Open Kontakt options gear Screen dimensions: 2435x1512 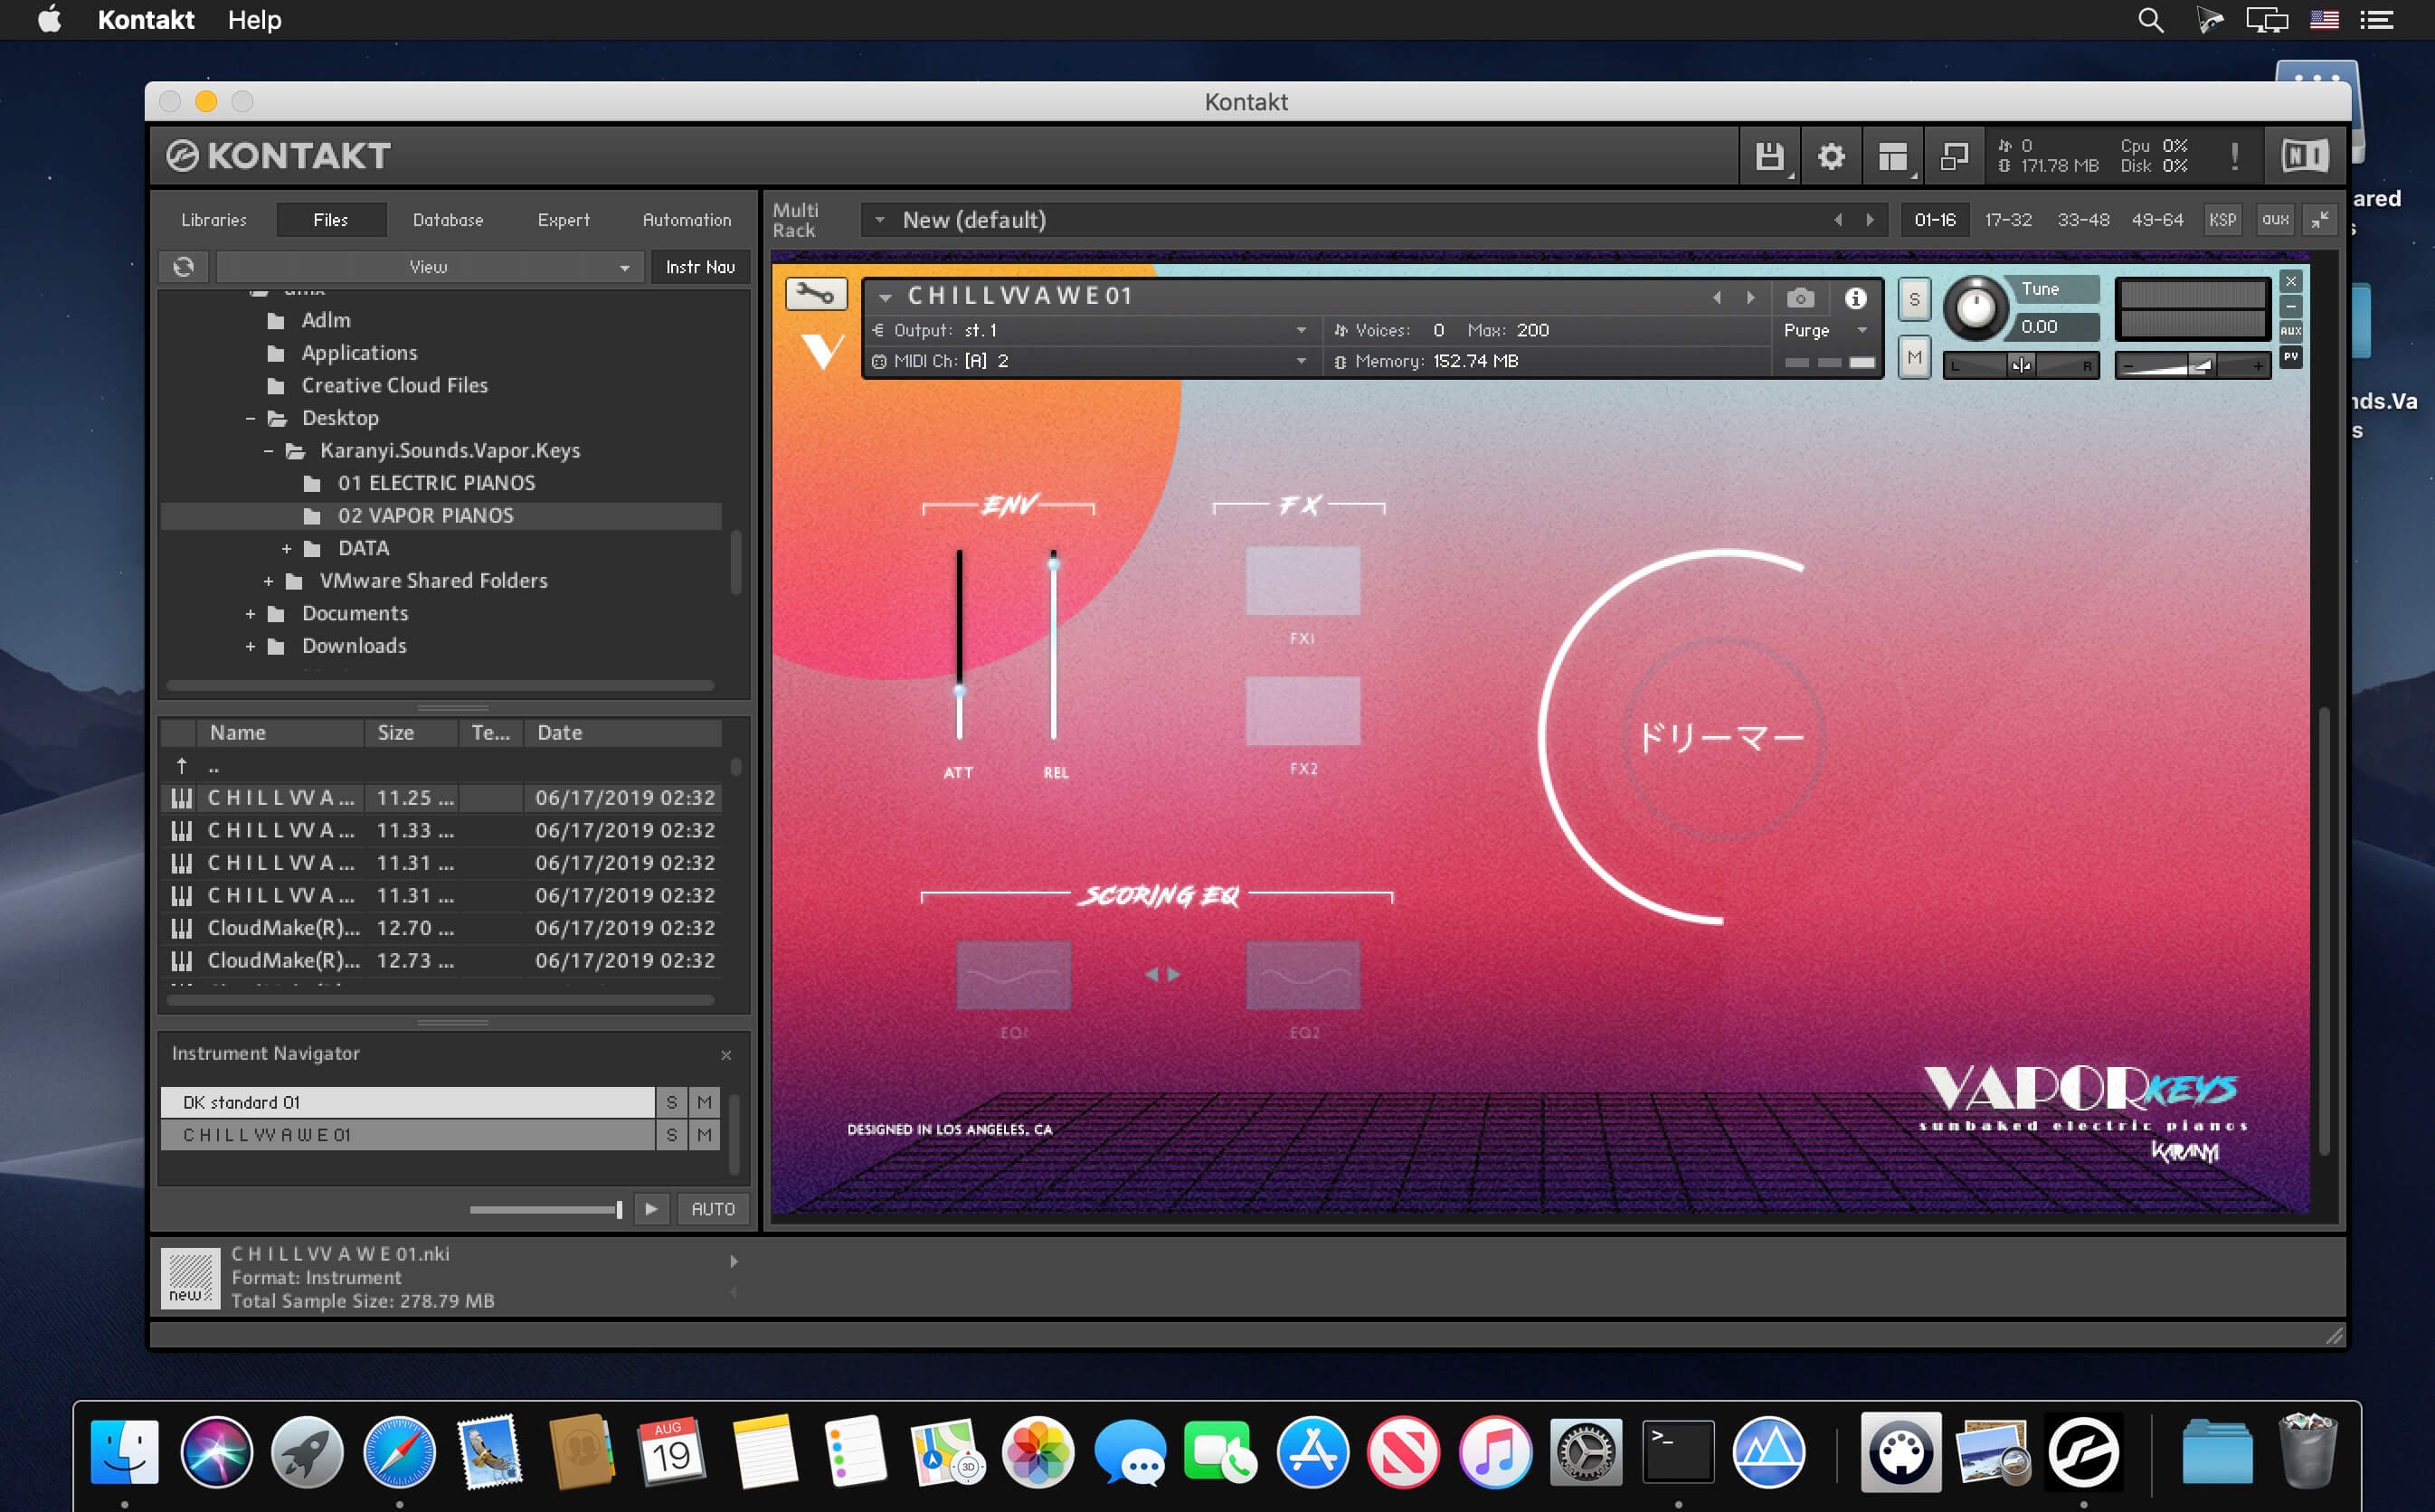coord(1831,156)
